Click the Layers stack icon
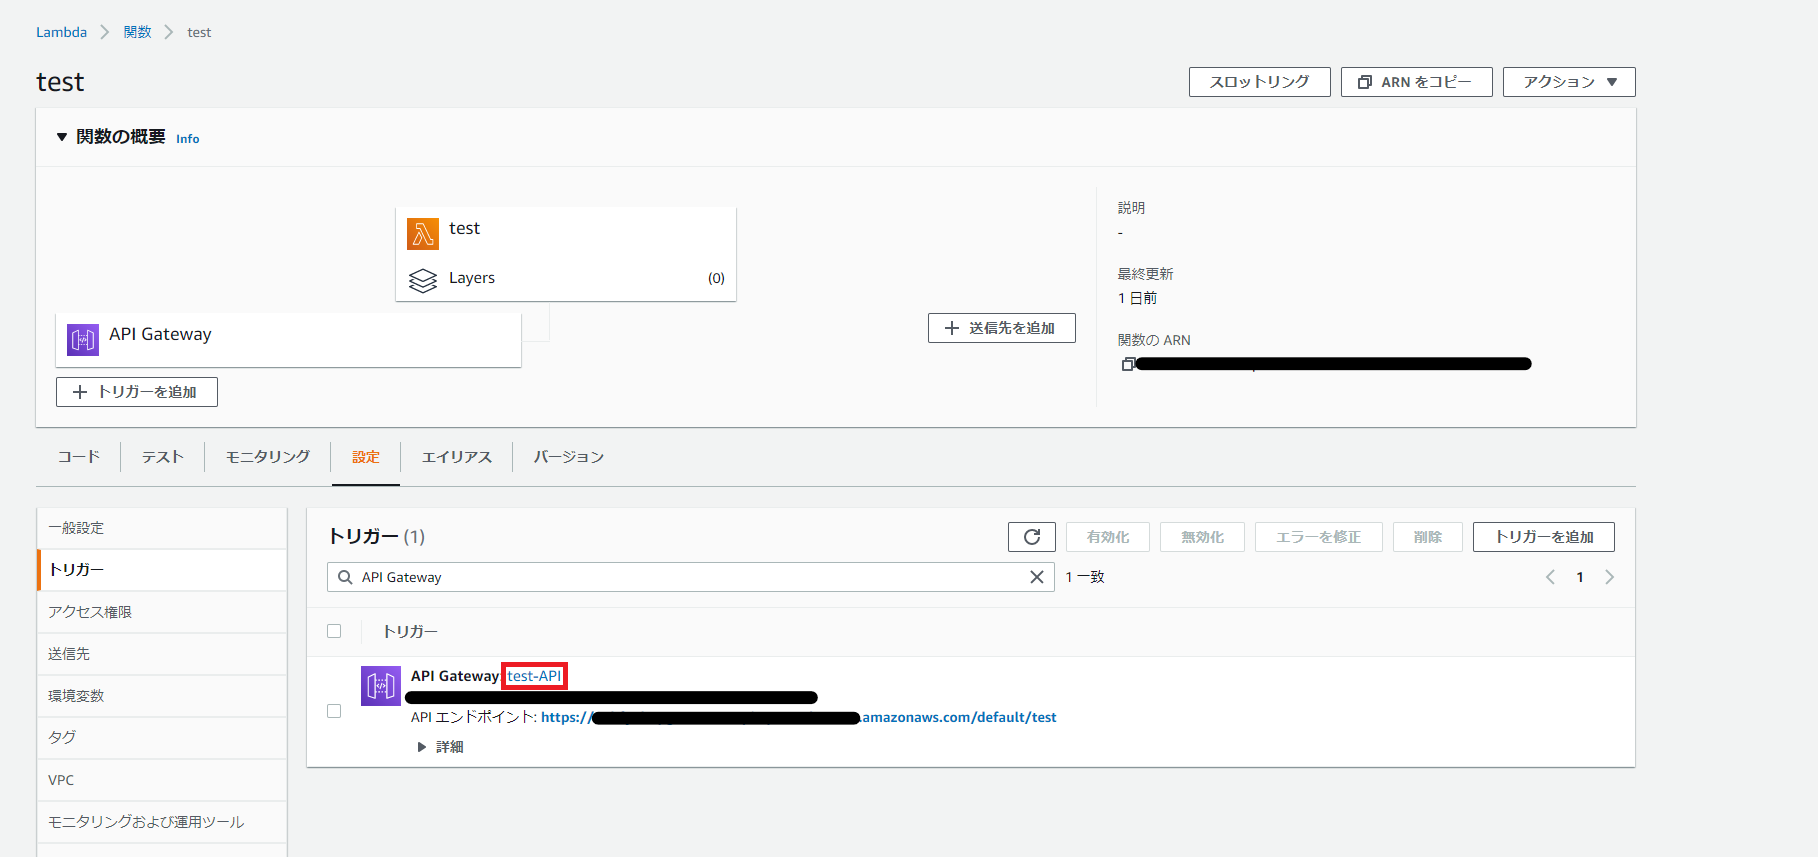This screenshot has height=857, width=1818. [423, 281]
